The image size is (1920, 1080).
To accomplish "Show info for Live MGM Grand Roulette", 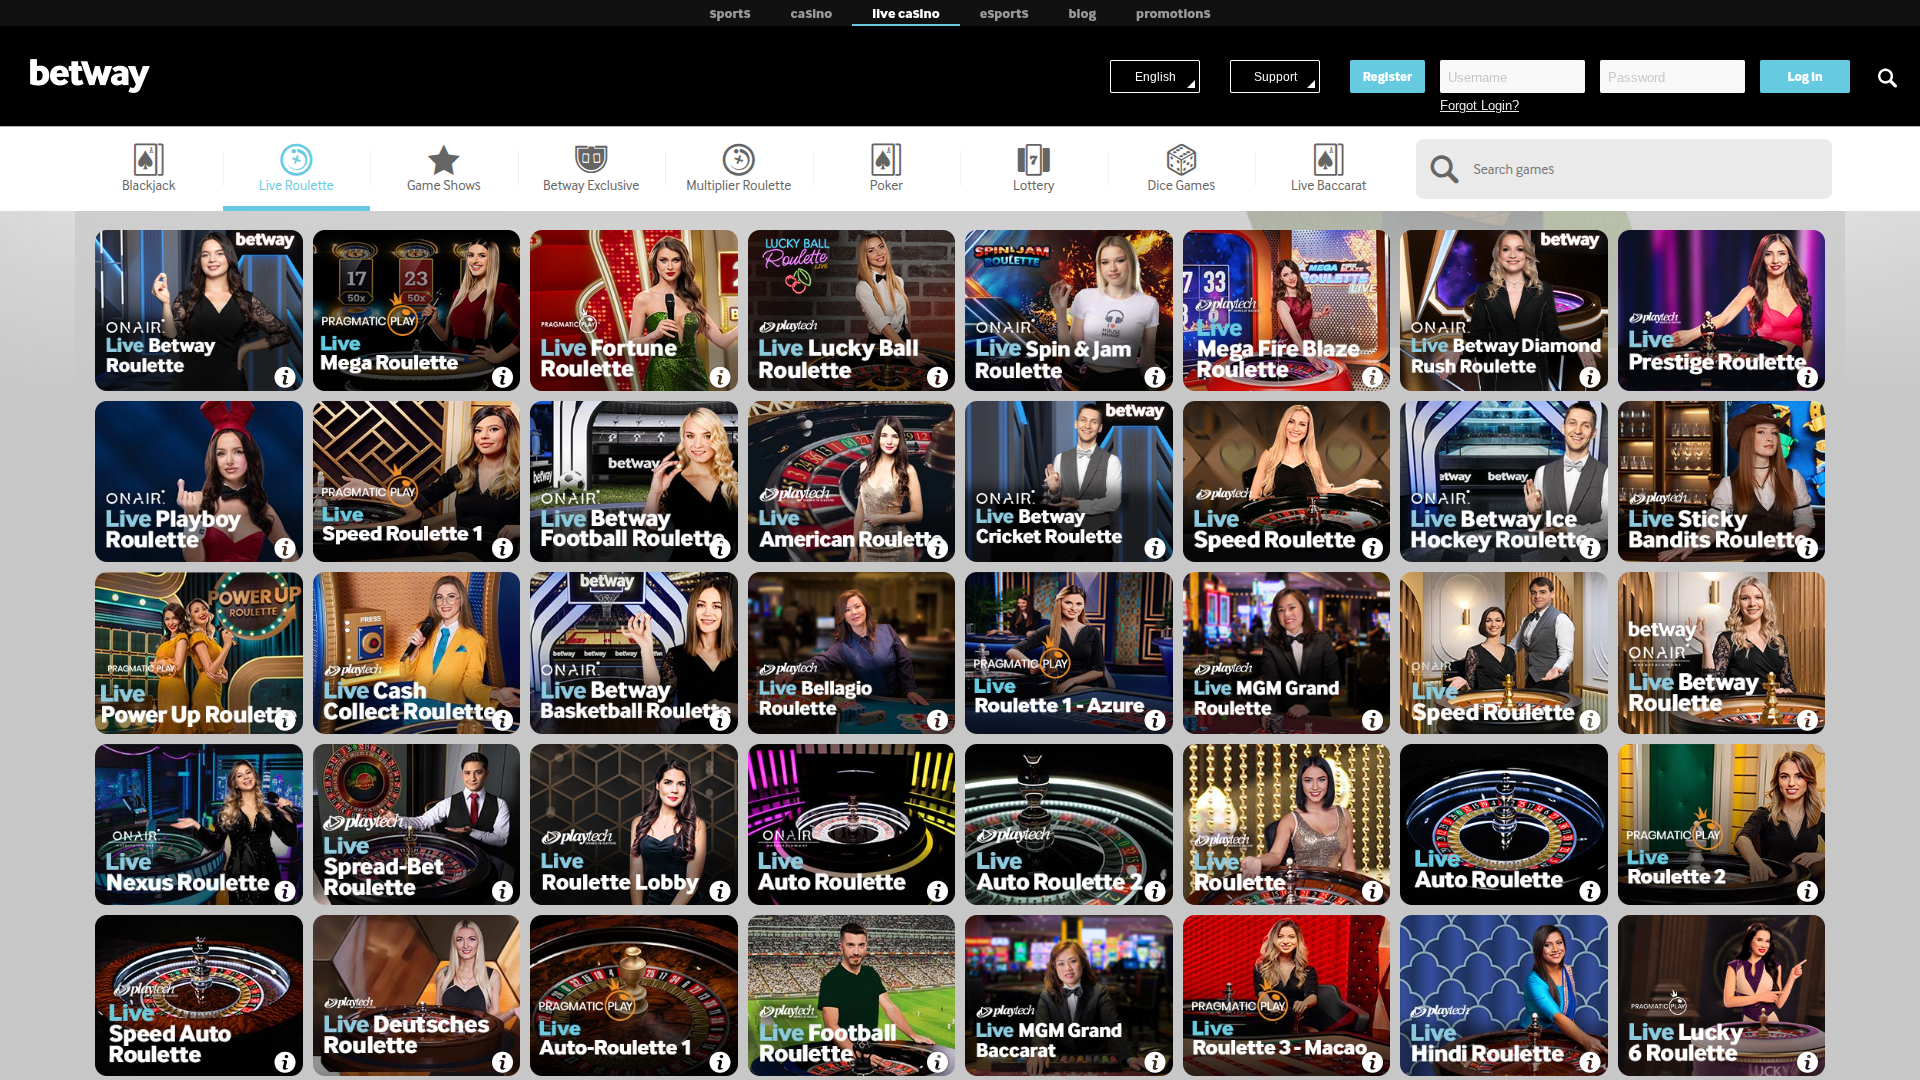I will pos(1373,720).
